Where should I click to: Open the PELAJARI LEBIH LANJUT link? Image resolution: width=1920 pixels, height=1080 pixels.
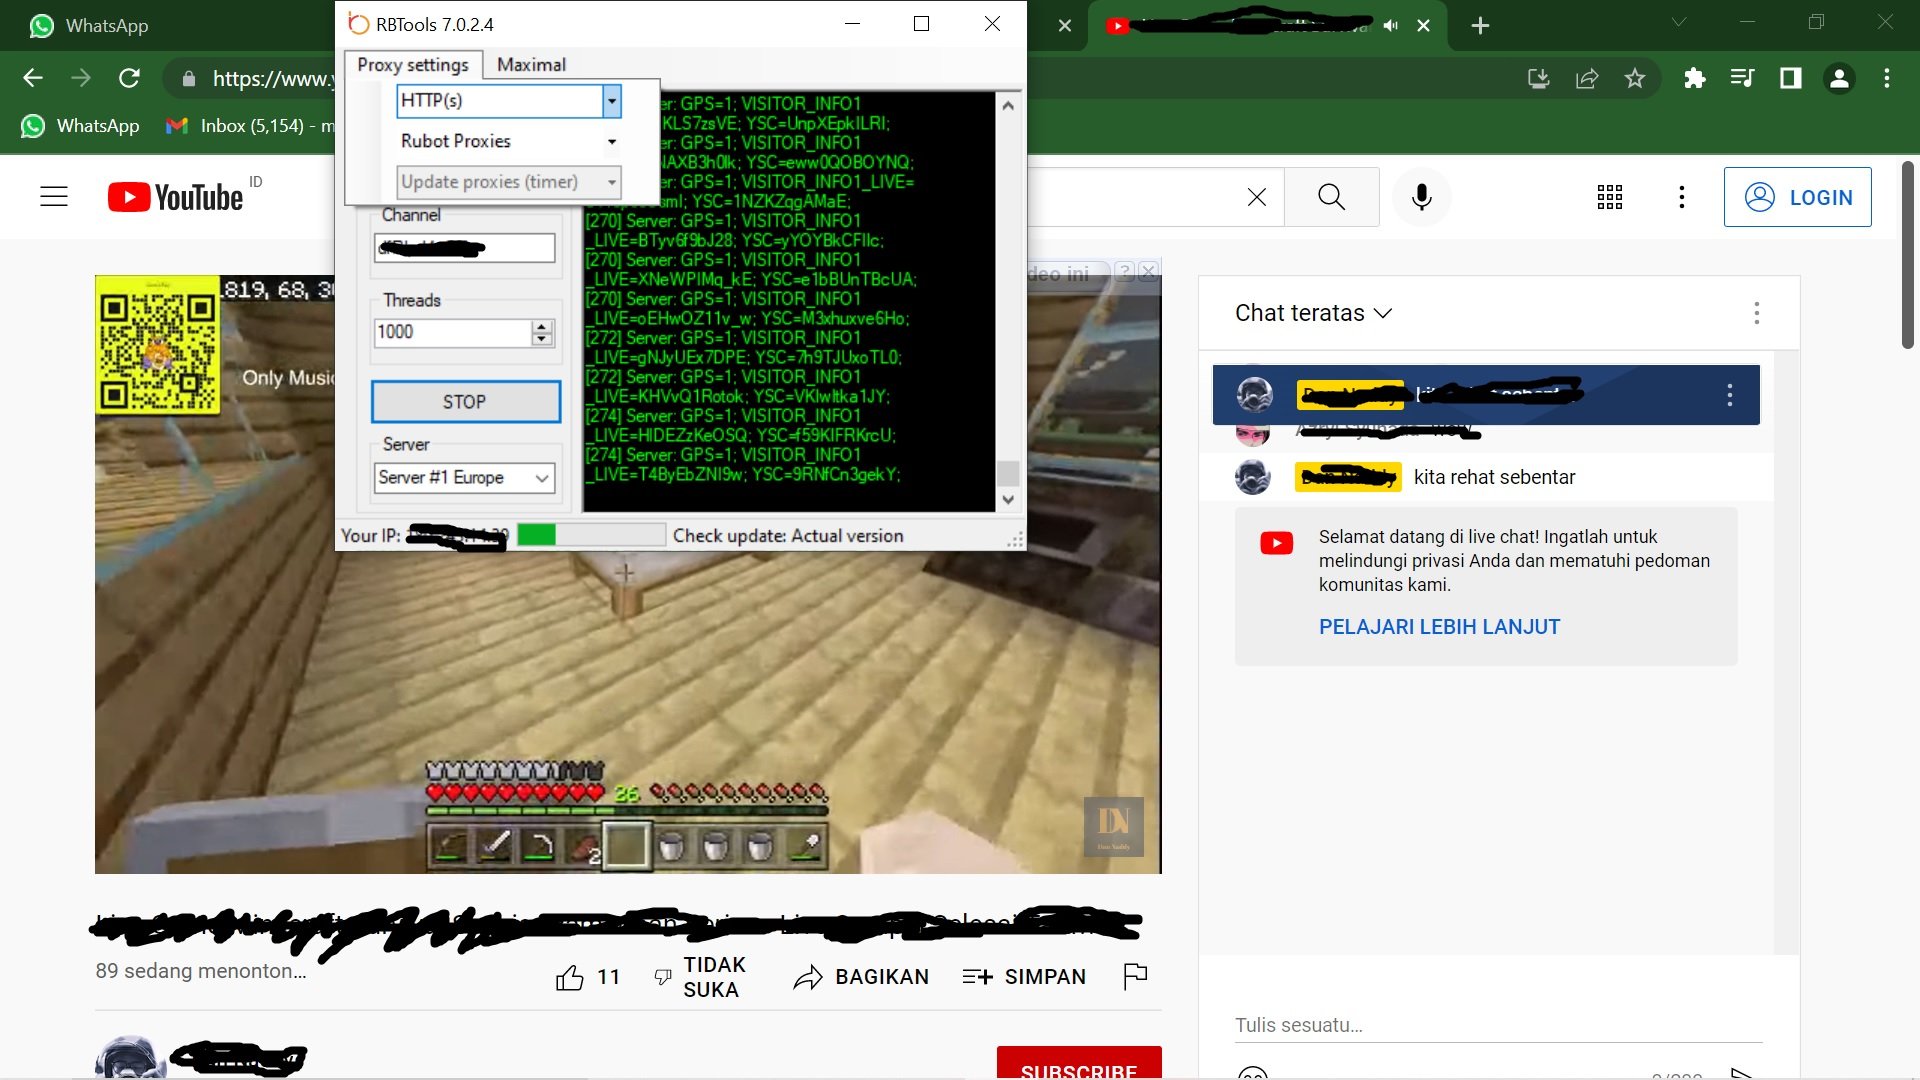point(1439,627)
